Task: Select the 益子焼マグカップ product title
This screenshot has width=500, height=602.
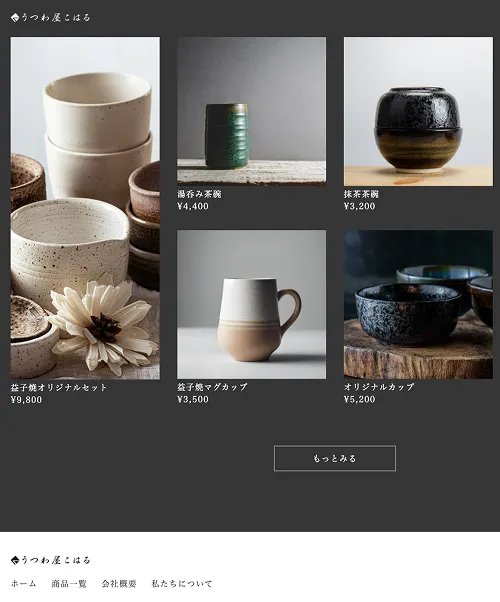Action: click(212, 387)
